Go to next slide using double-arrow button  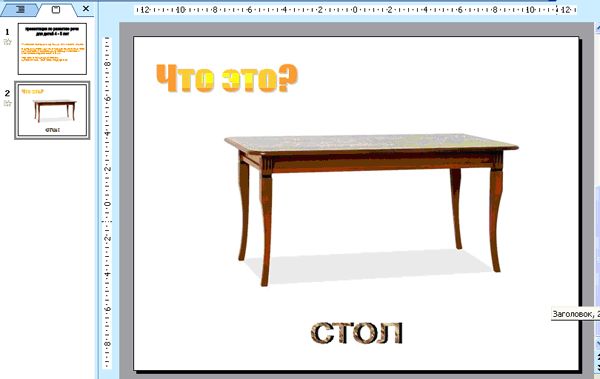[x=597, y=368]
